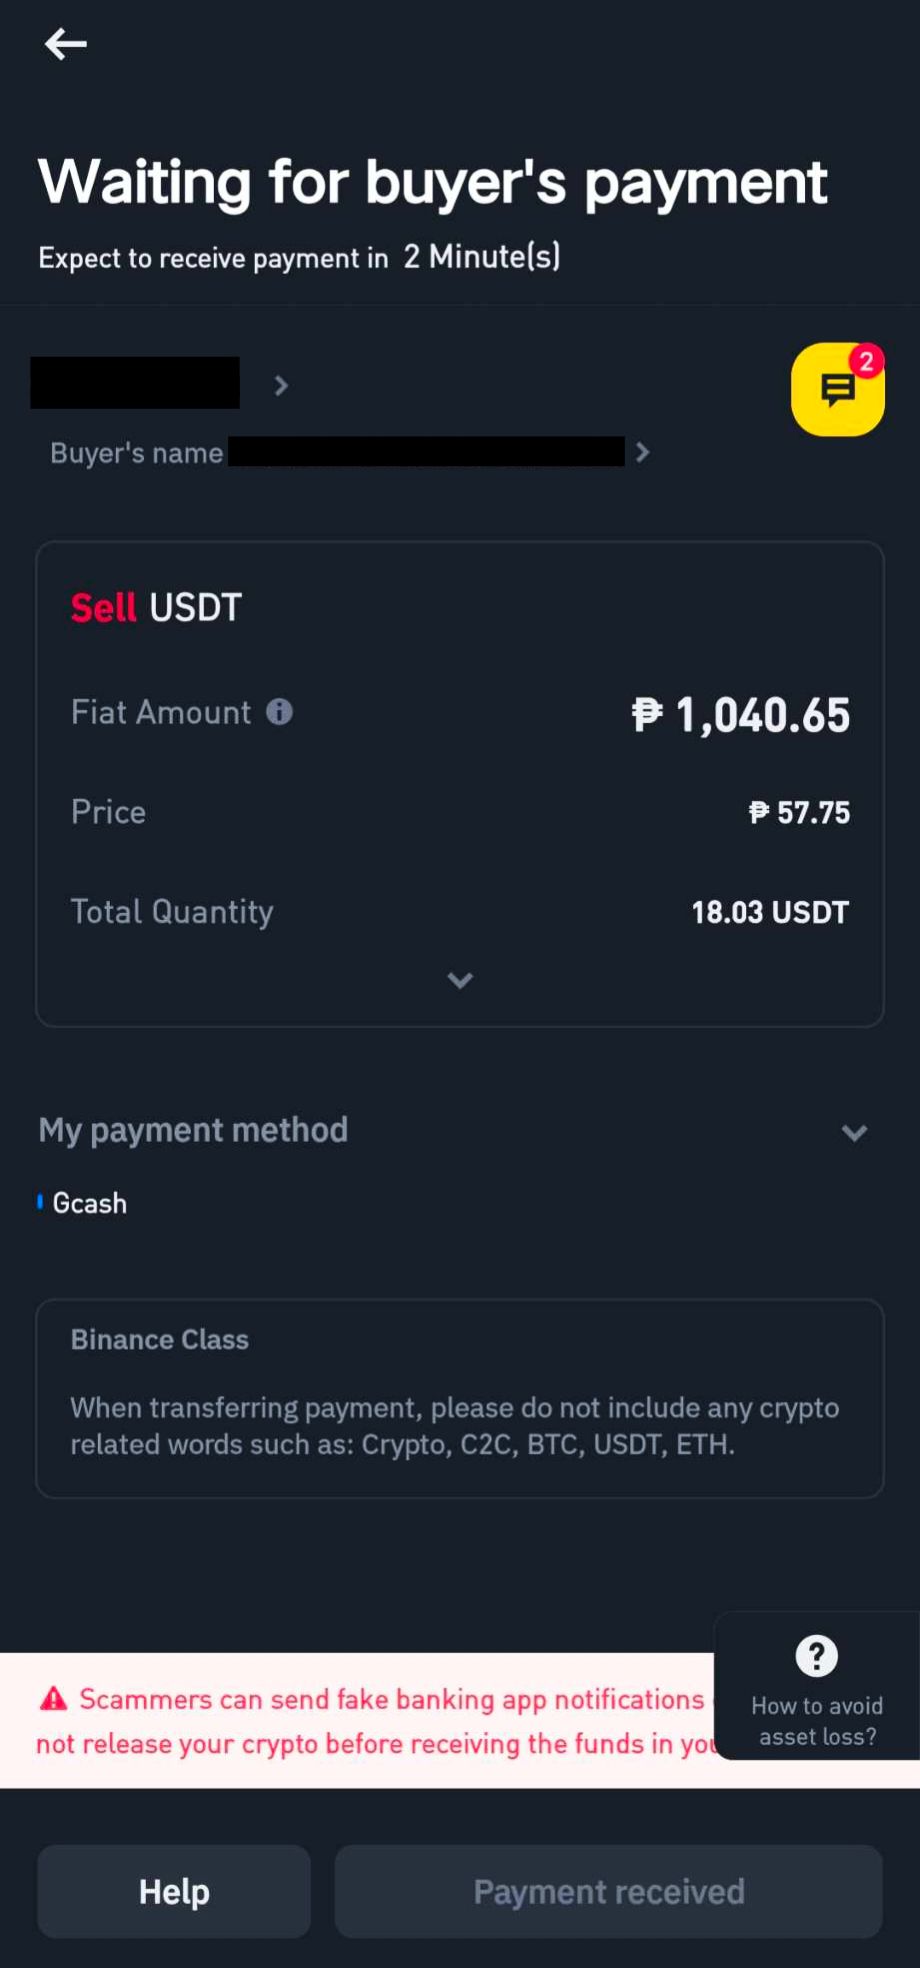Open the chevron after the buyer's name

tap(643, 453)
